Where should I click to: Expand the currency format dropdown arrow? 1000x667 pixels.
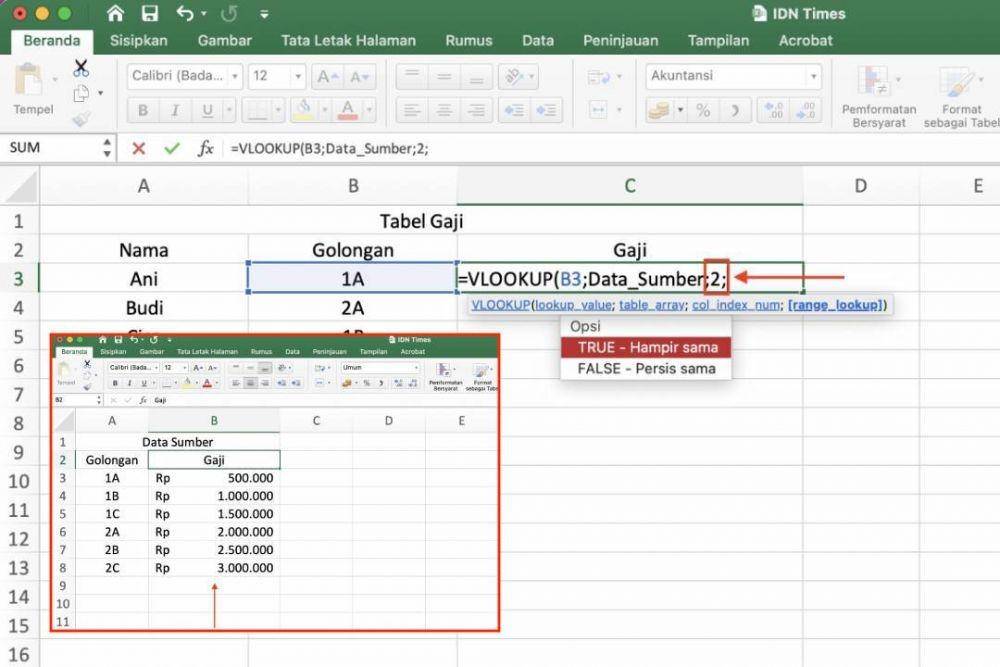[x=680, y=110]
